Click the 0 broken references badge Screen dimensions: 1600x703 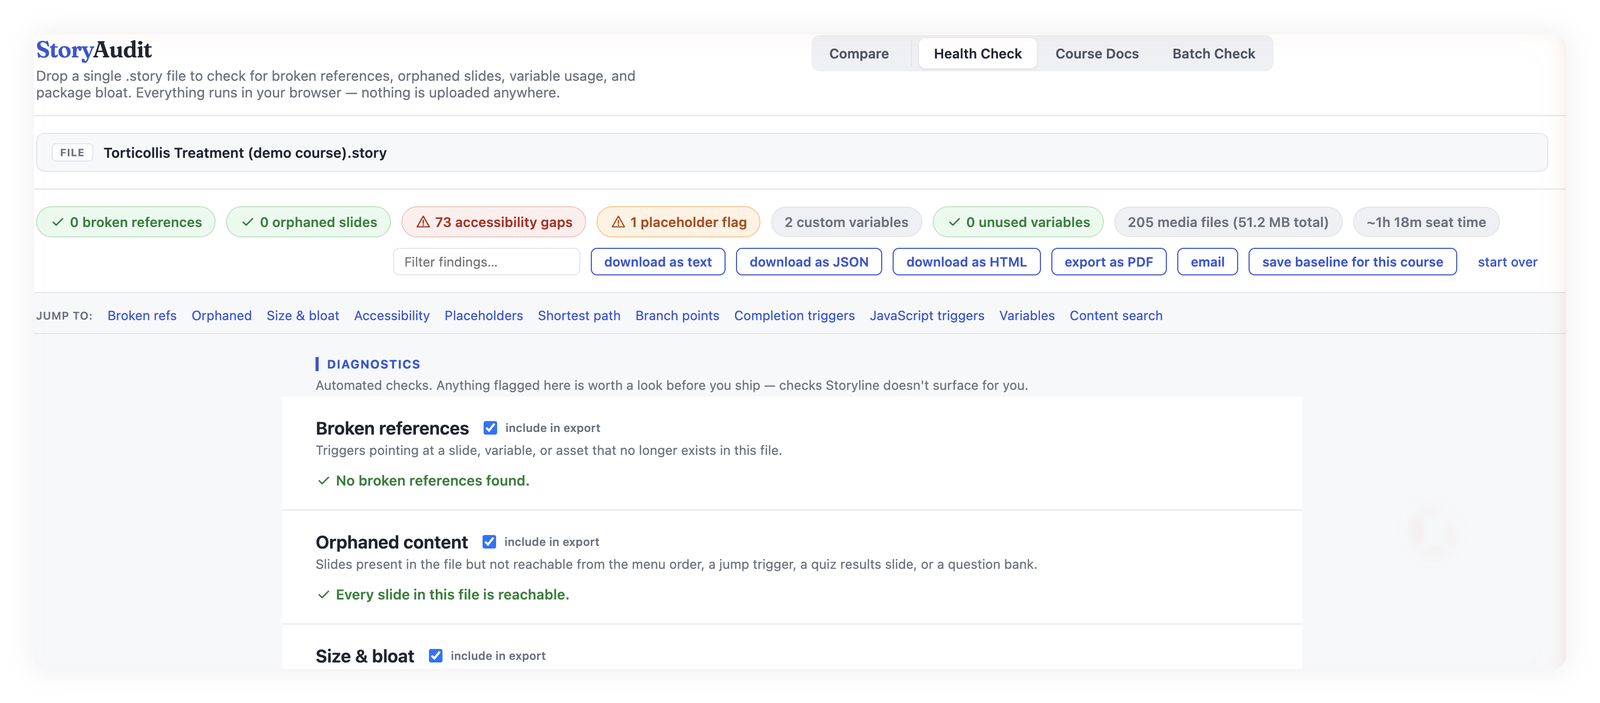tap(126, 222)
